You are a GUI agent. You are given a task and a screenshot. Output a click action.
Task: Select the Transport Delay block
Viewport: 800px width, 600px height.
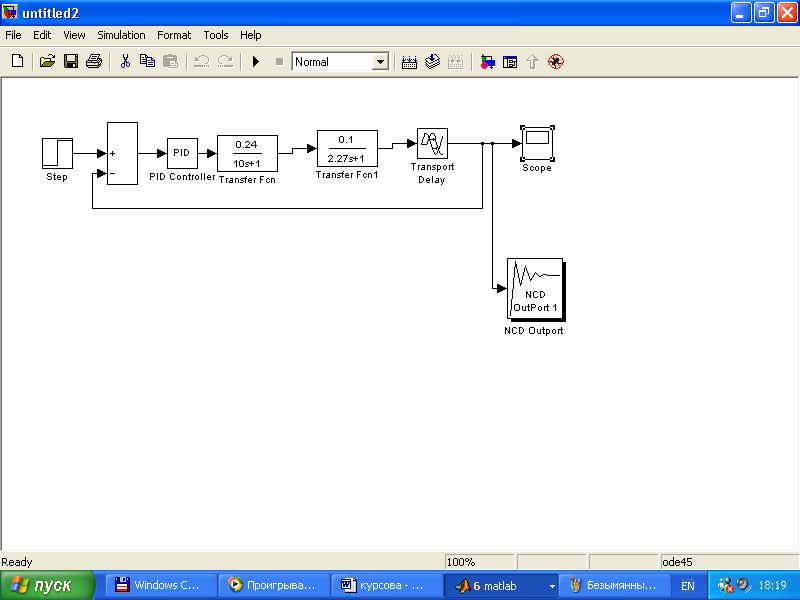[433, 143]
